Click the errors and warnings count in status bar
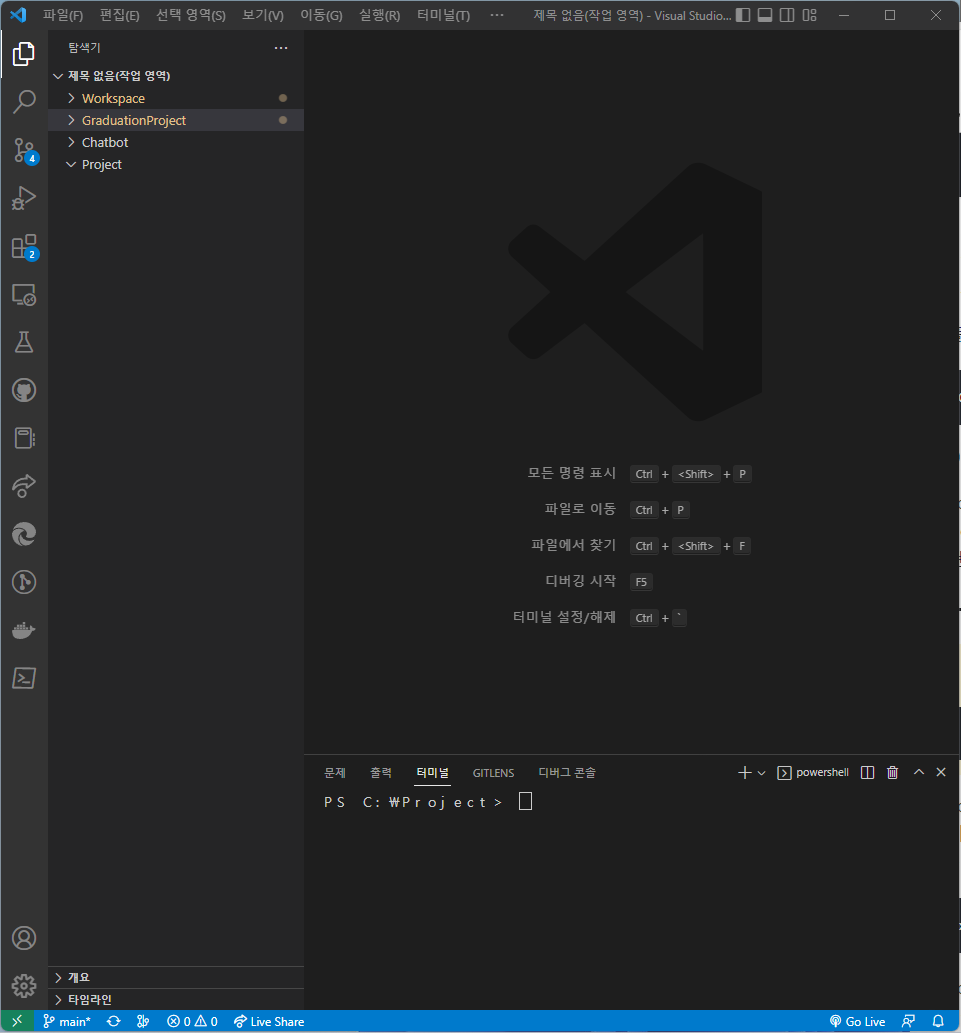 tap(192, 1021)
